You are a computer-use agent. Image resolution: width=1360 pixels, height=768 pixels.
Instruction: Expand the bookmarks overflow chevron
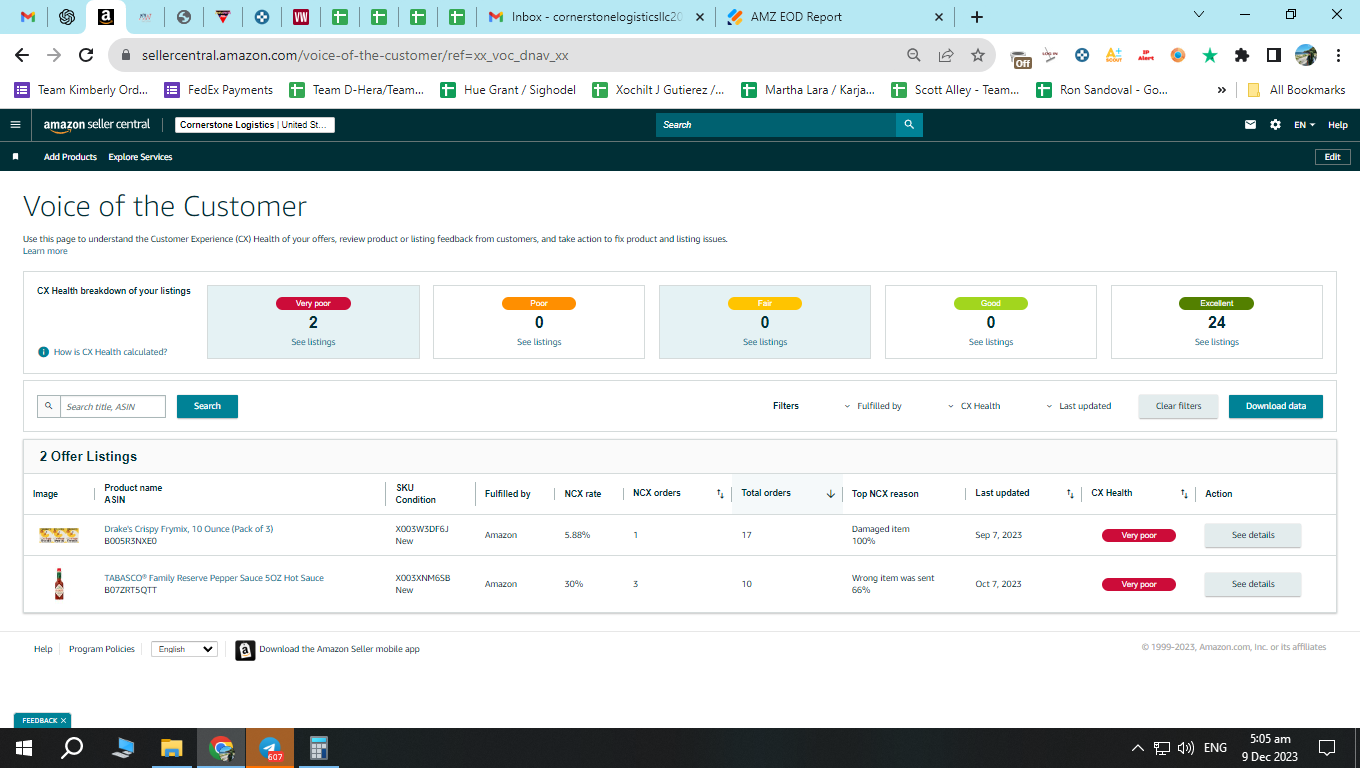(x=1221, y=90)
